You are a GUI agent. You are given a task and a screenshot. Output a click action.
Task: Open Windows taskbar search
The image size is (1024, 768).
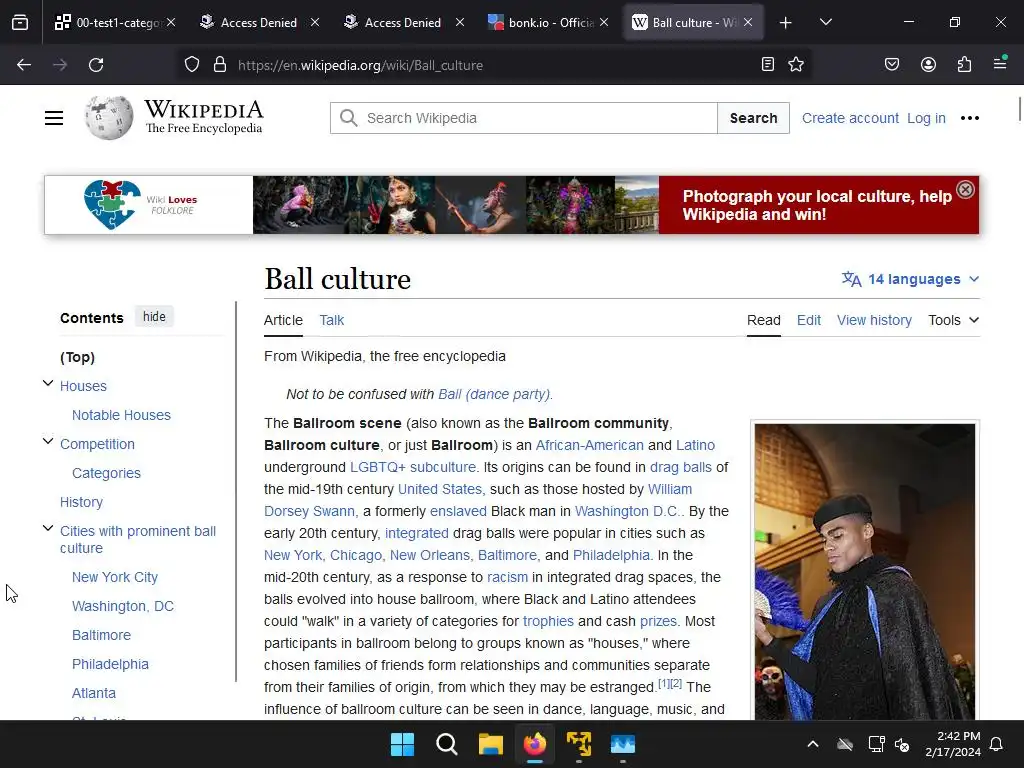coord(447,744)
